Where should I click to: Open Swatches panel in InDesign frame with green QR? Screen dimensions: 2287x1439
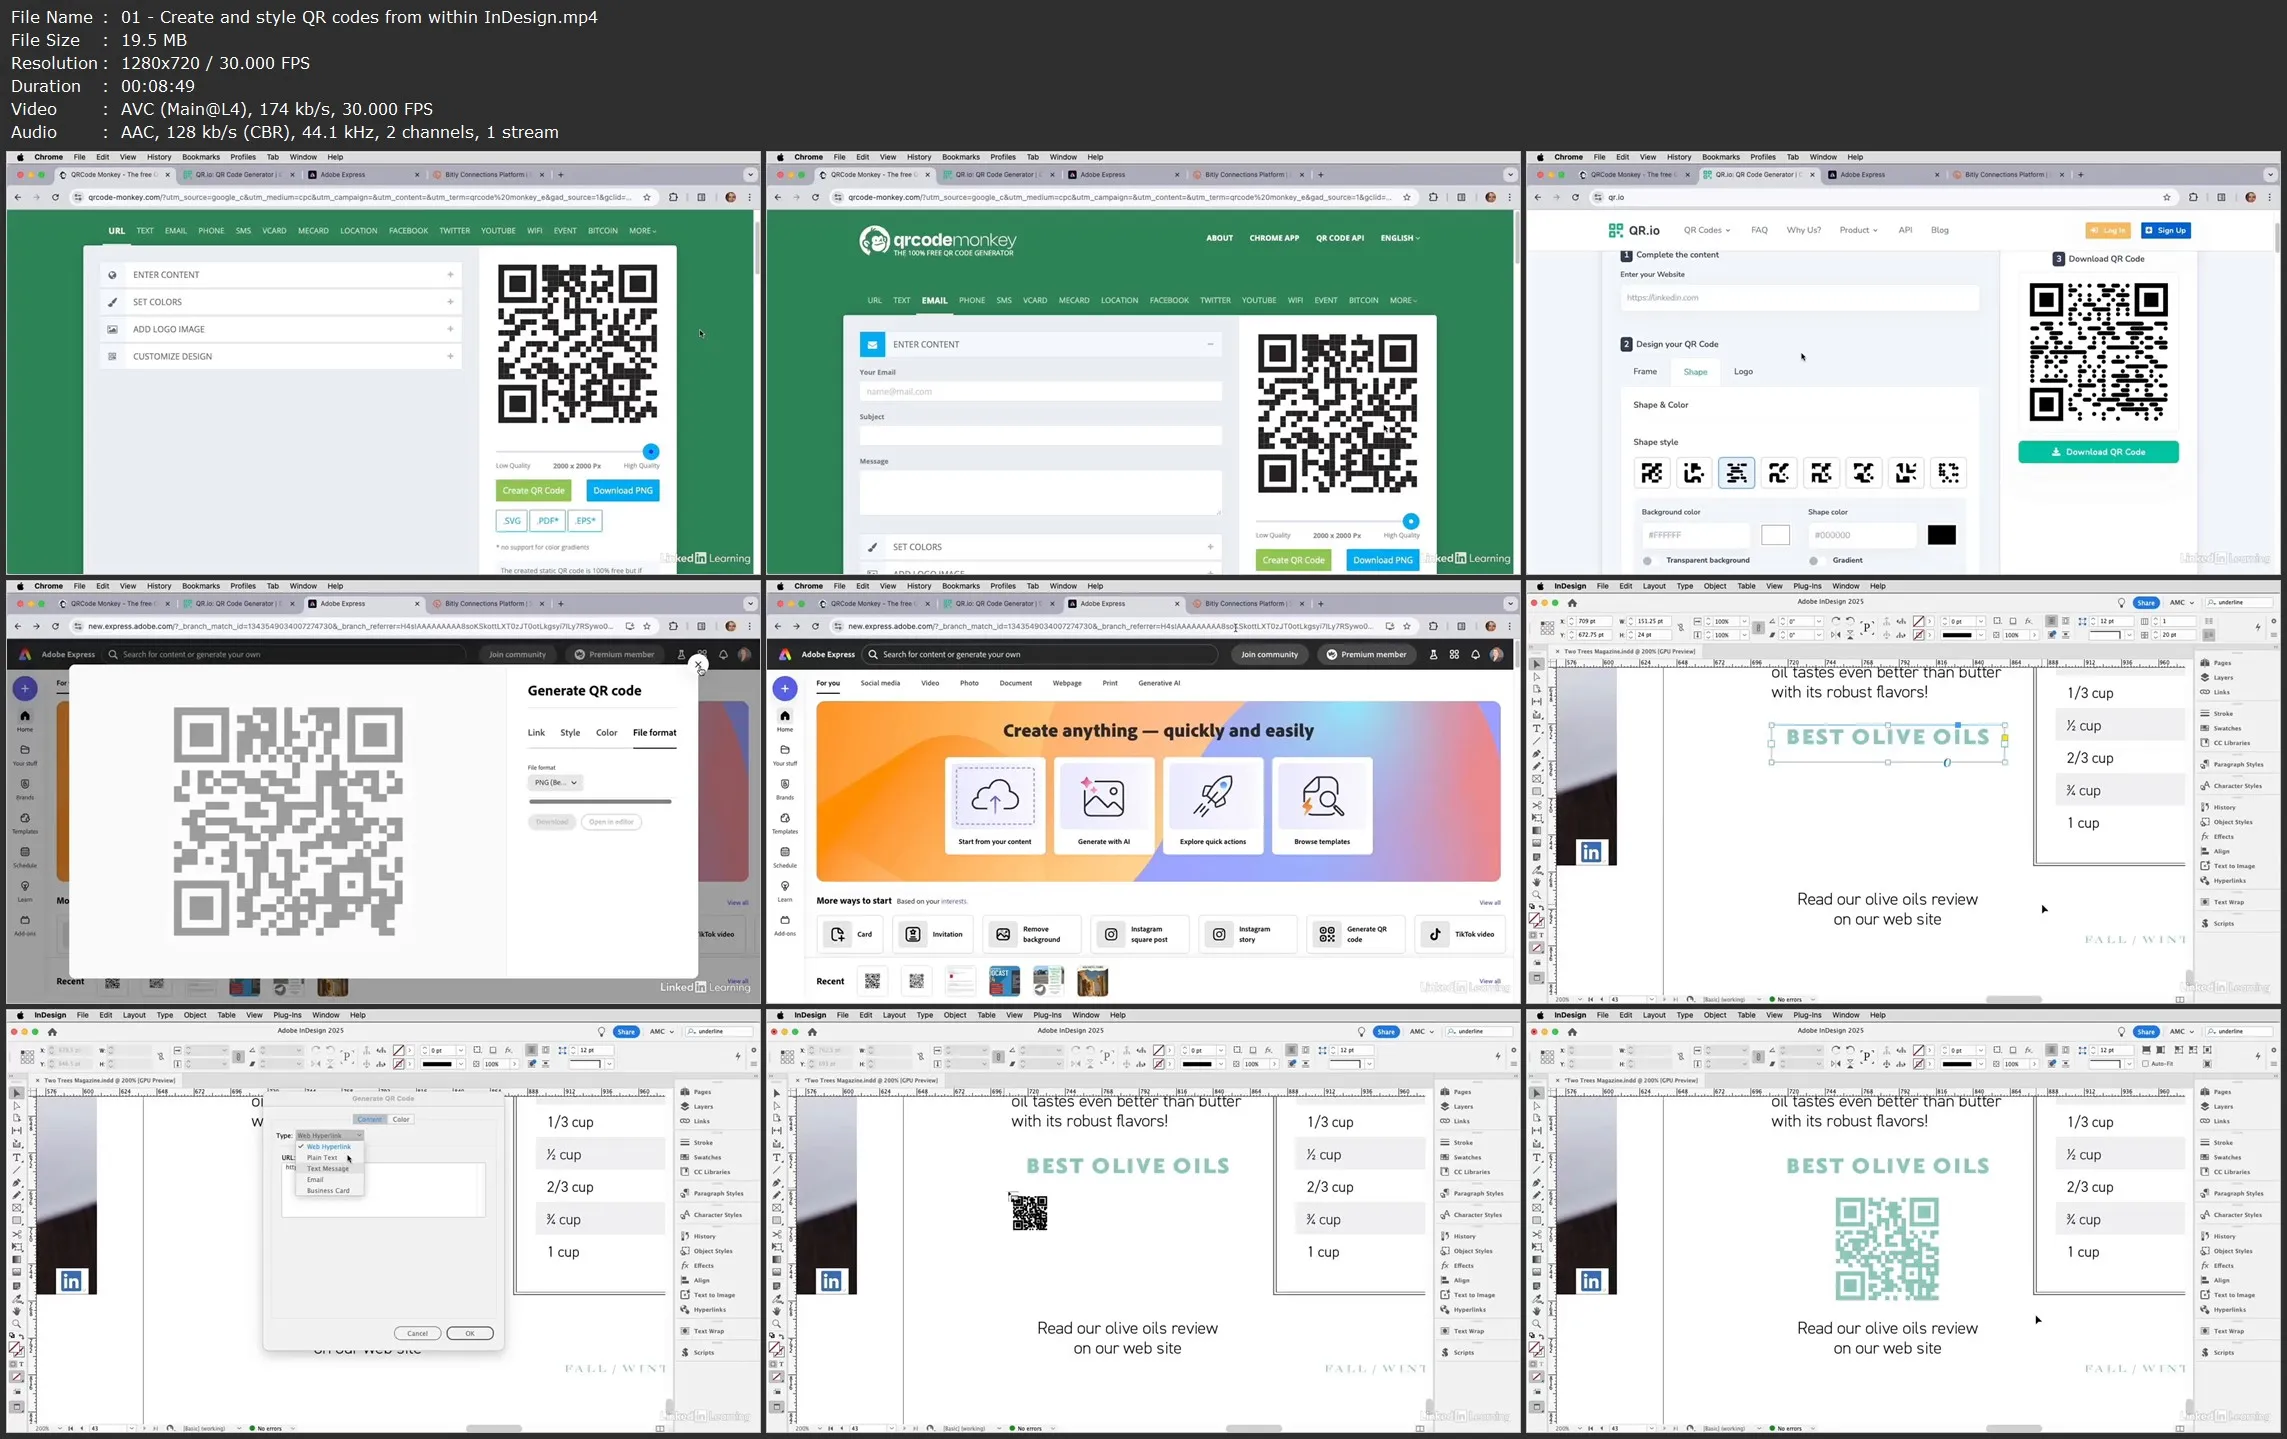click(x=2225, y=1157)
